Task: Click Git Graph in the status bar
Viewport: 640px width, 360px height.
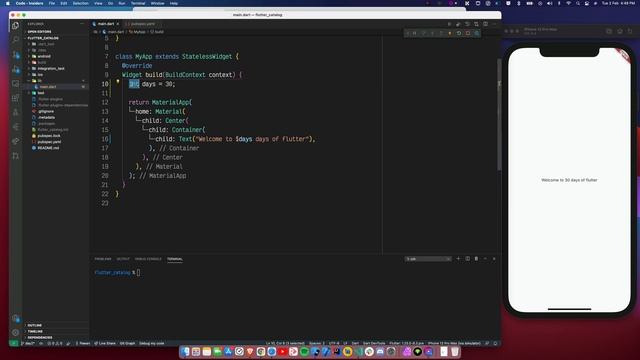Action: coord(127,343)
